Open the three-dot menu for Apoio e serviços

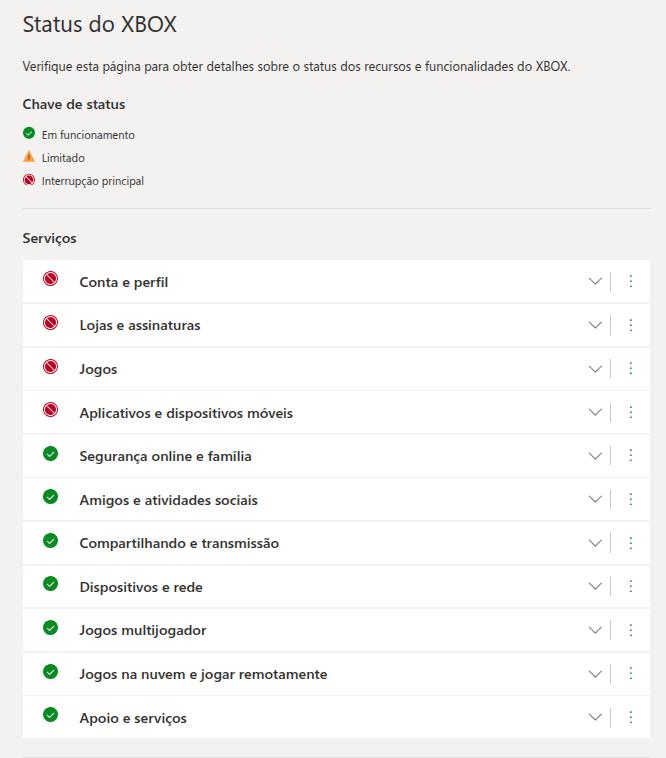pos(631,717)
